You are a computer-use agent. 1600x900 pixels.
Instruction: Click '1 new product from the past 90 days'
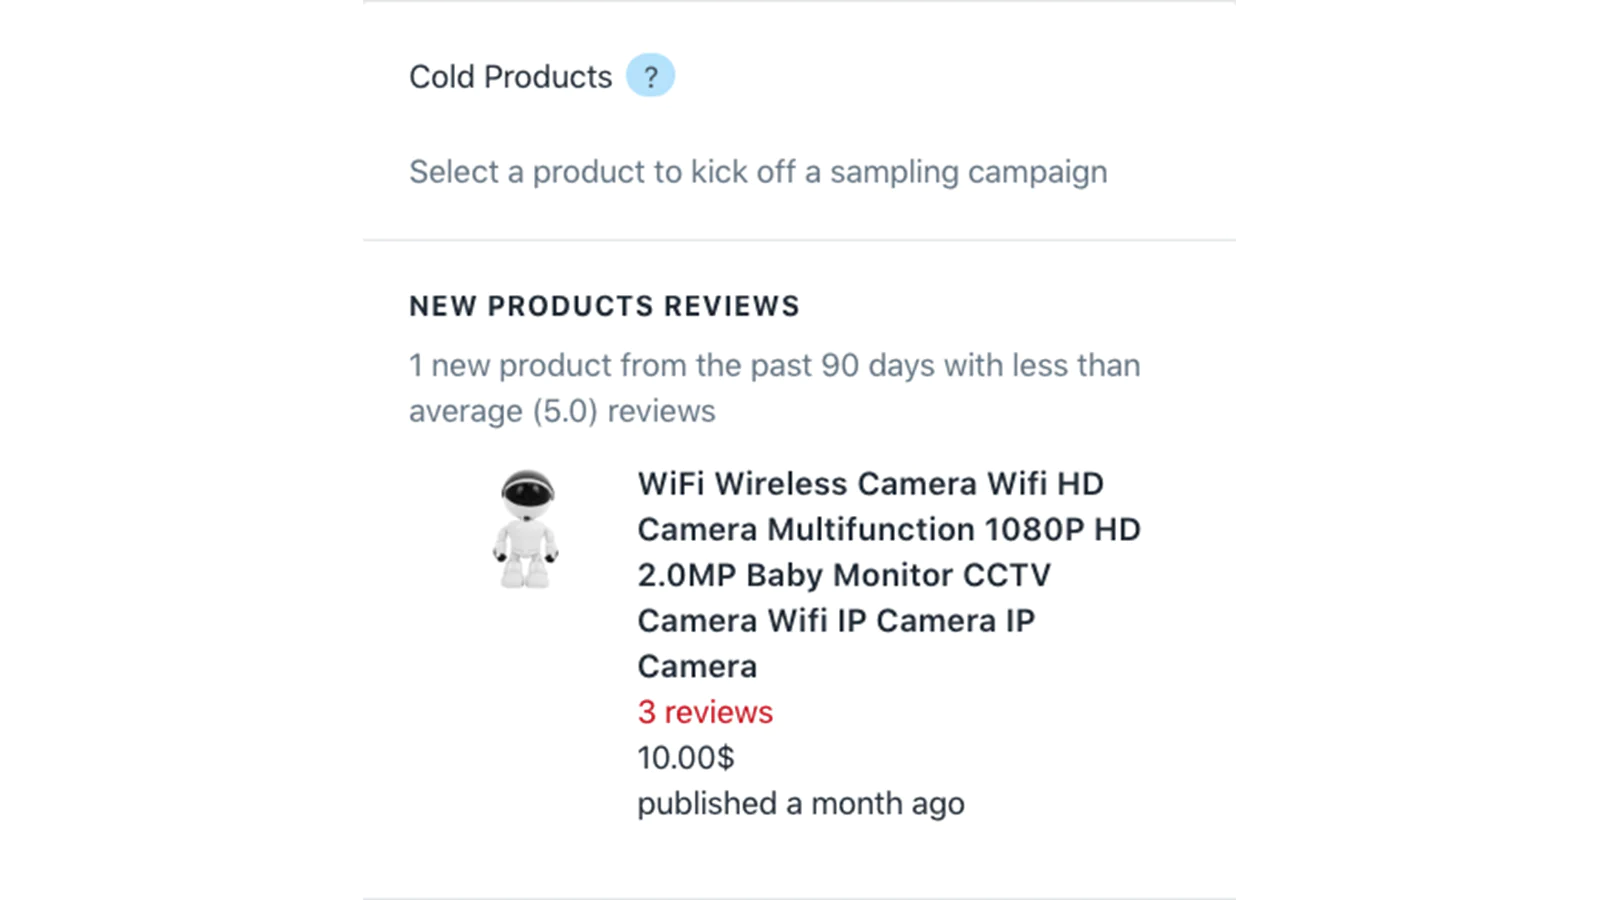(634, 365)
